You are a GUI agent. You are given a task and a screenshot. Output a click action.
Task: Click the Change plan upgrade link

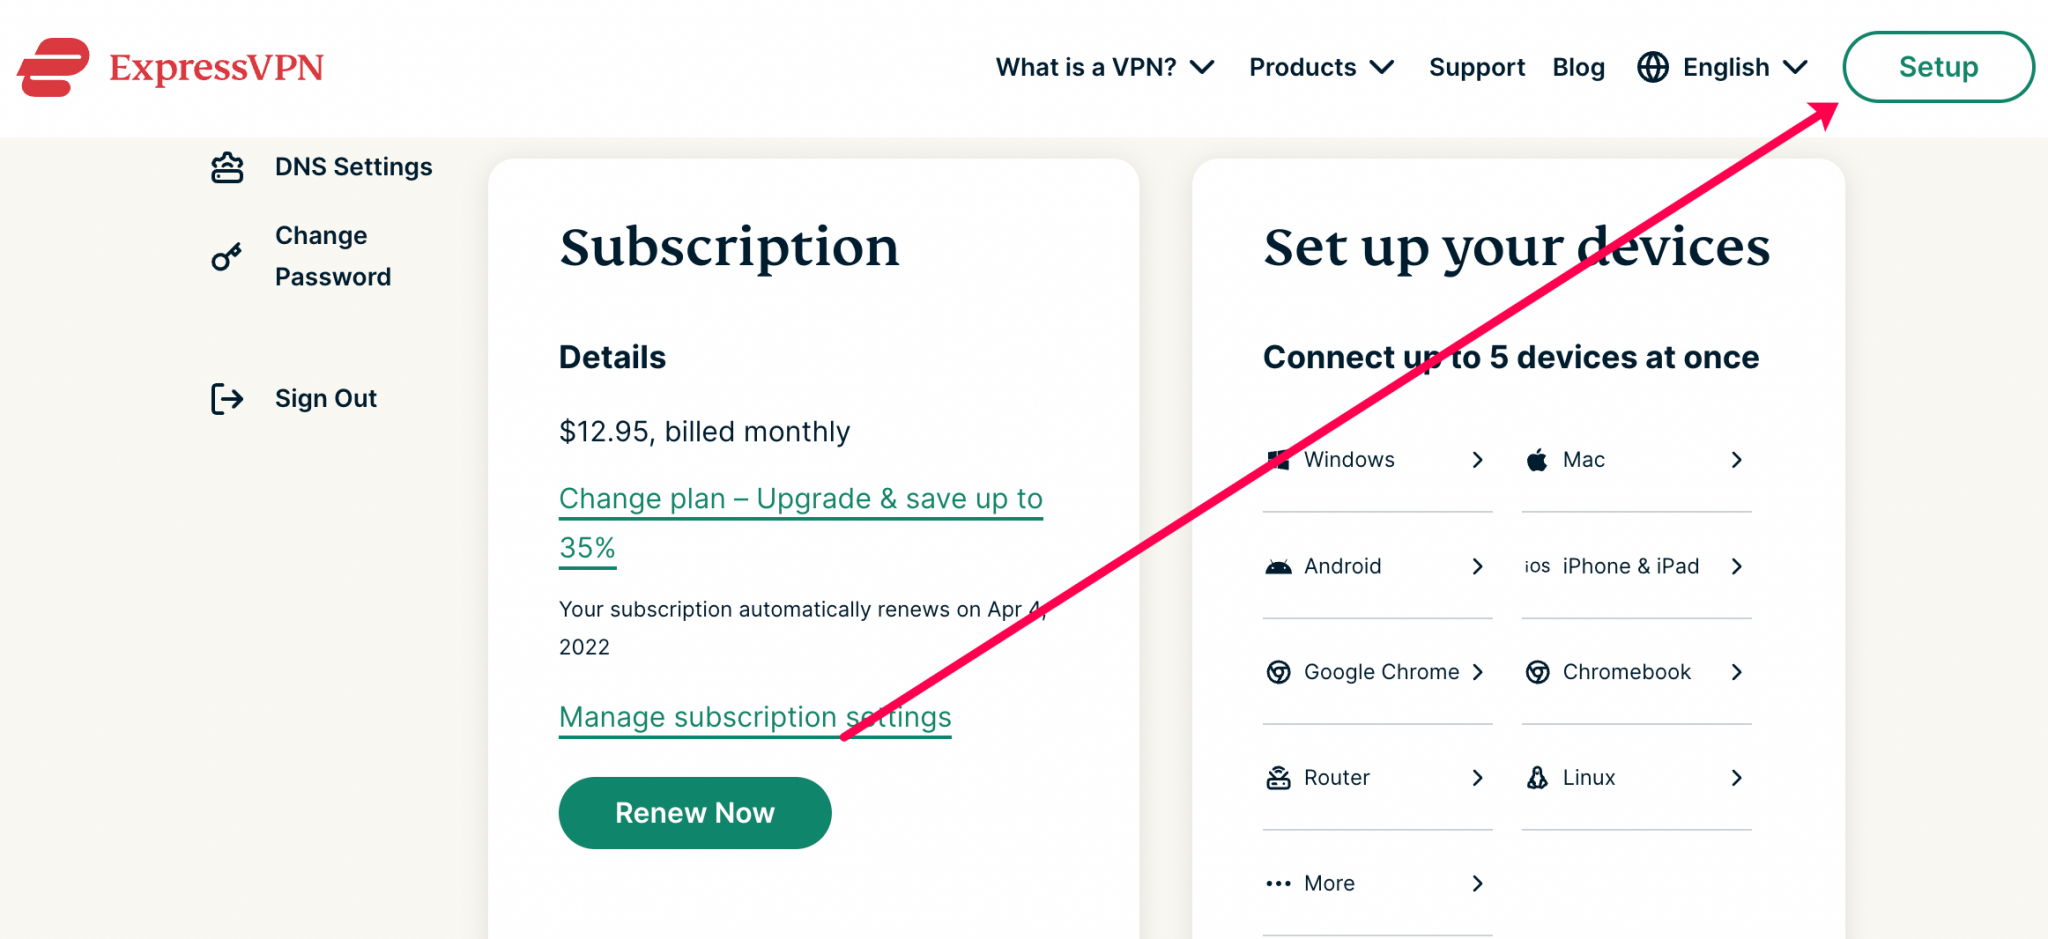(x=800, y=498)
